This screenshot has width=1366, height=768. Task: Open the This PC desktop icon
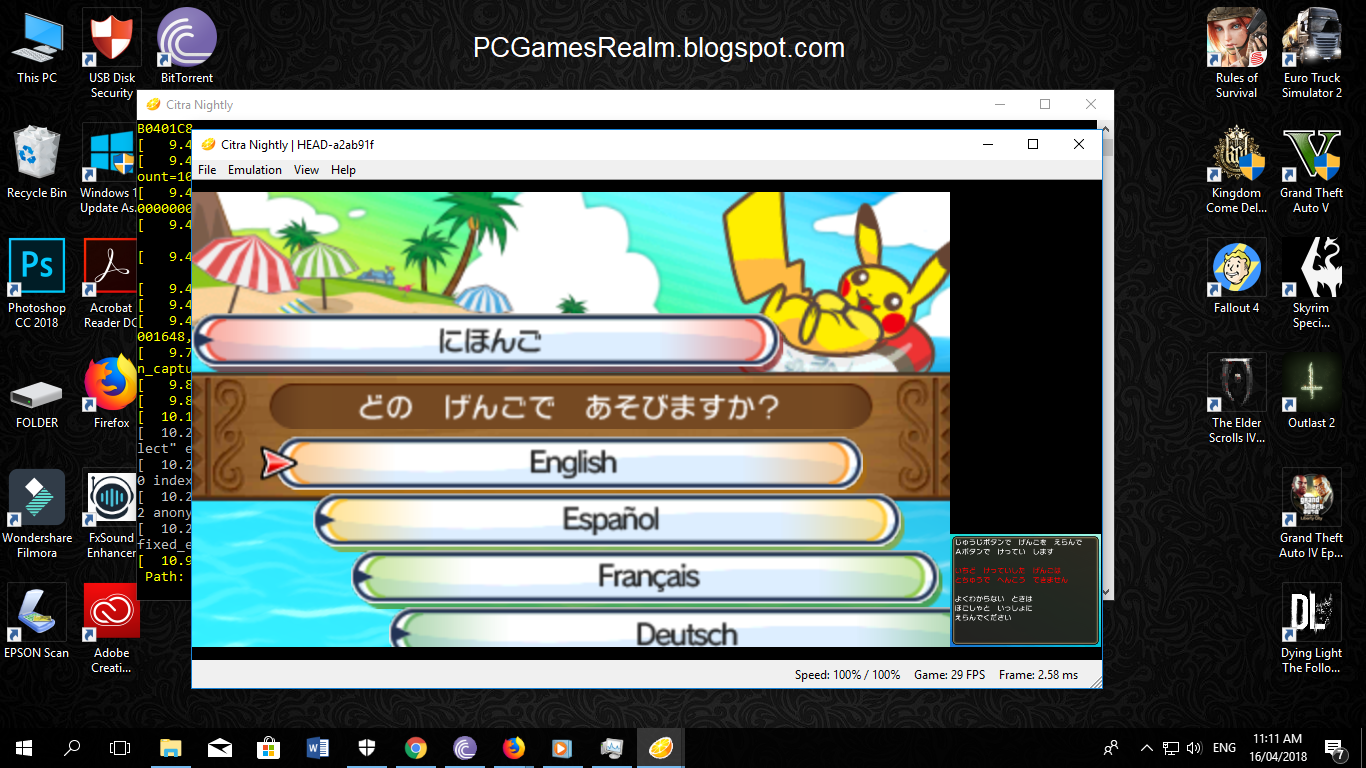click(x=37, y=47)
